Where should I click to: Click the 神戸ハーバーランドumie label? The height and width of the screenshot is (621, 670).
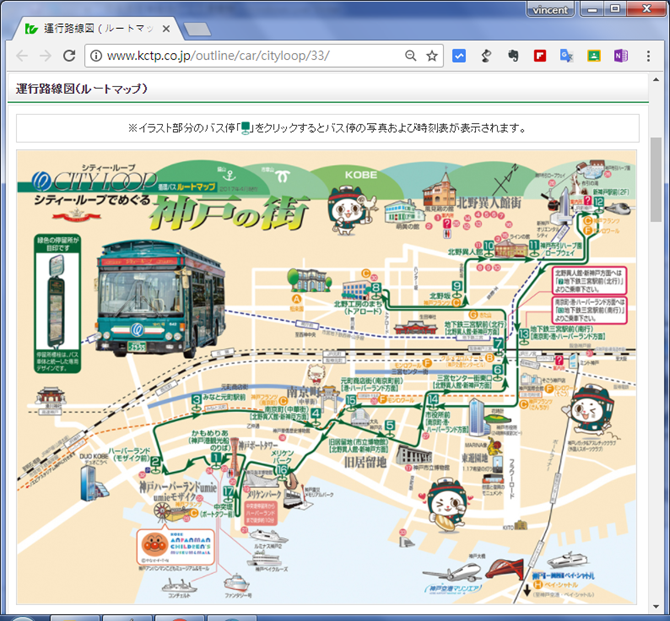pos(178,488)
